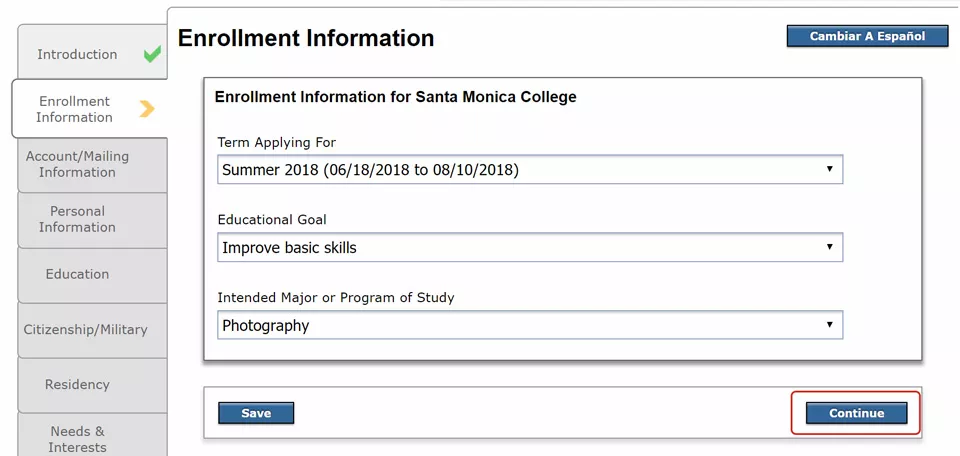Switch language with Cambiar A Español
The width and height of the screenshot is (960, 456).
[866, 37]
